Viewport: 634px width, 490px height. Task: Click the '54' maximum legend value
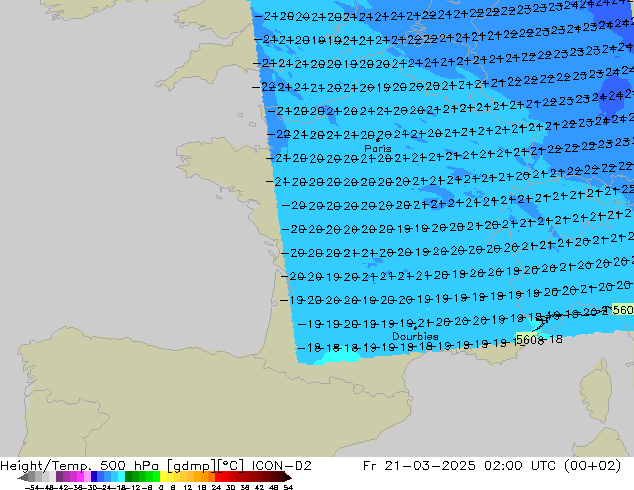(288, 487)
